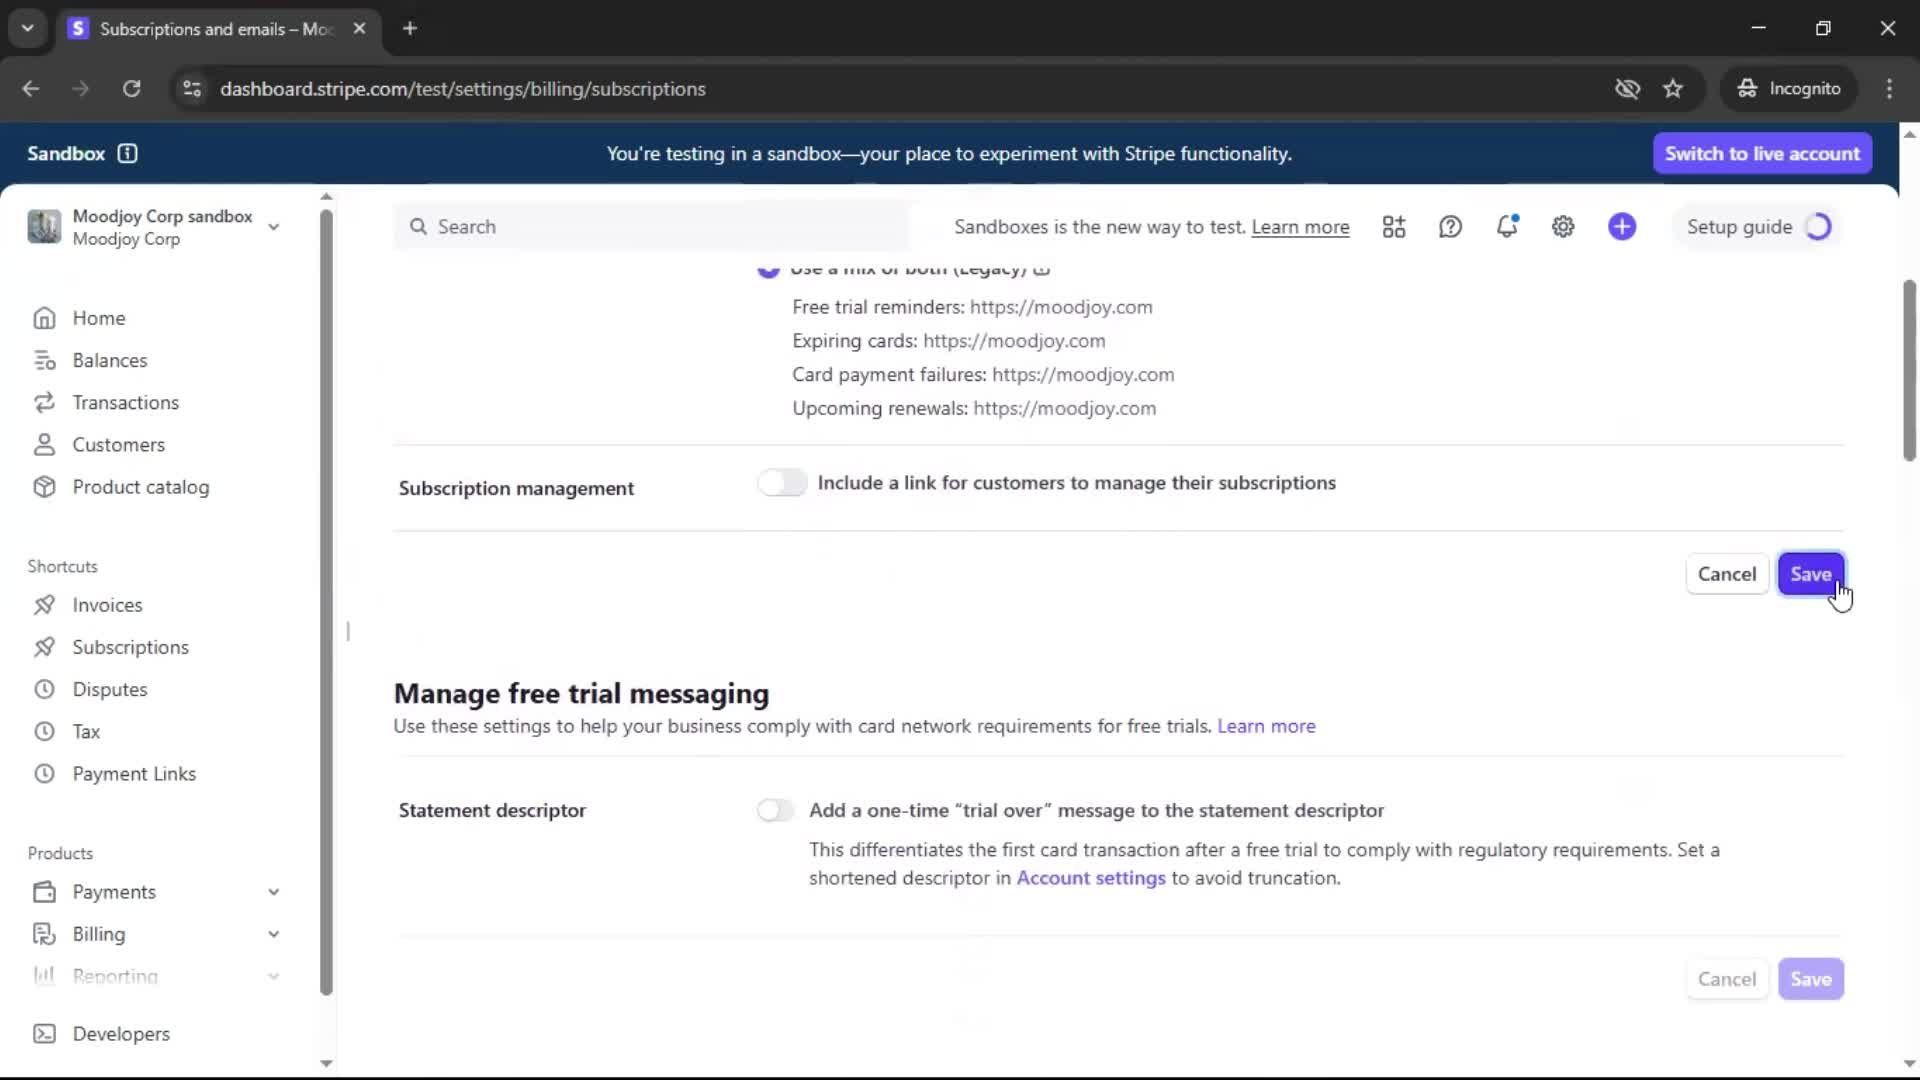
Task: Toggle the trial over statement descriptor switch
Action: point(776,810)
